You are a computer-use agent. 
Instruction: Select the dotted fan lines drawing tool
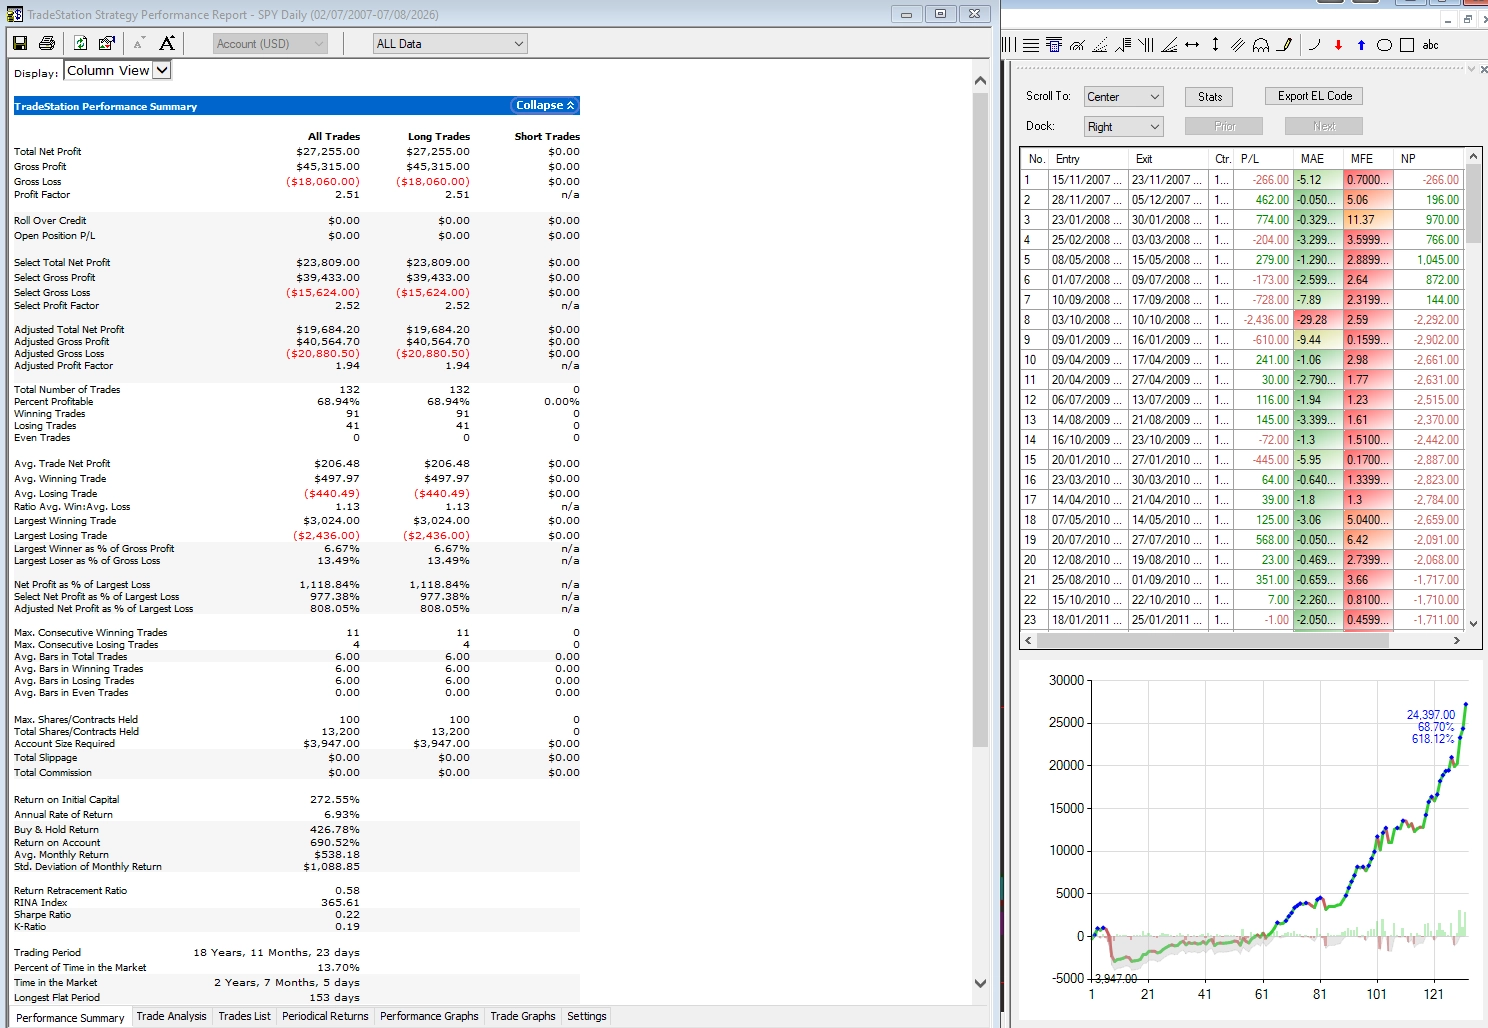pos(1100,45)
